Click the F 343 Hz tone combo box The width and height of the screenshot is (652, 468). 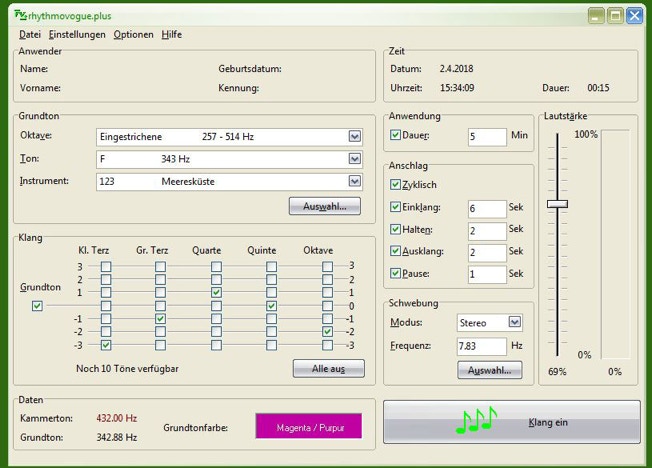click(229, 159)
